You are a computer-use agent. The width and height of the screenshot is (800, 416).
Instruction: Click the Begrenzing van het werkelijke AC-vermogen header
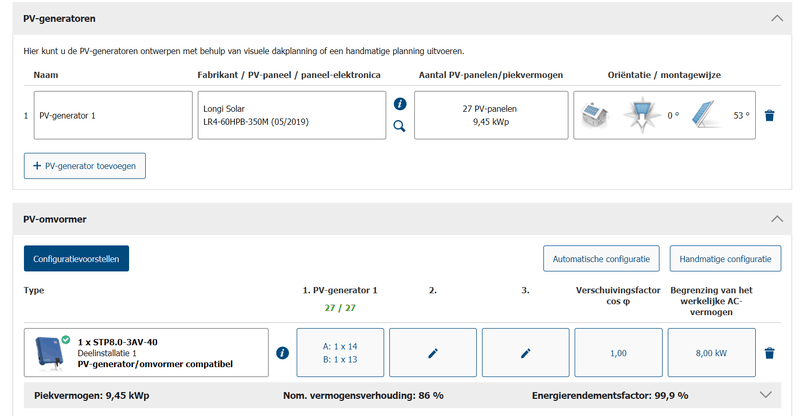click(711, 301)
